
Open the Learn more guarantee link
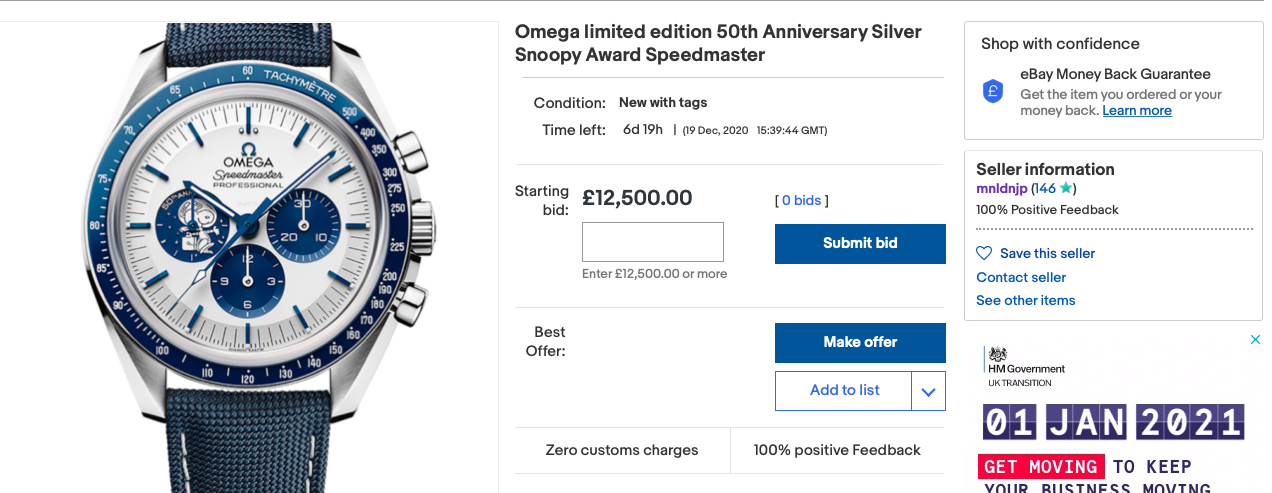coord(1136,111)
